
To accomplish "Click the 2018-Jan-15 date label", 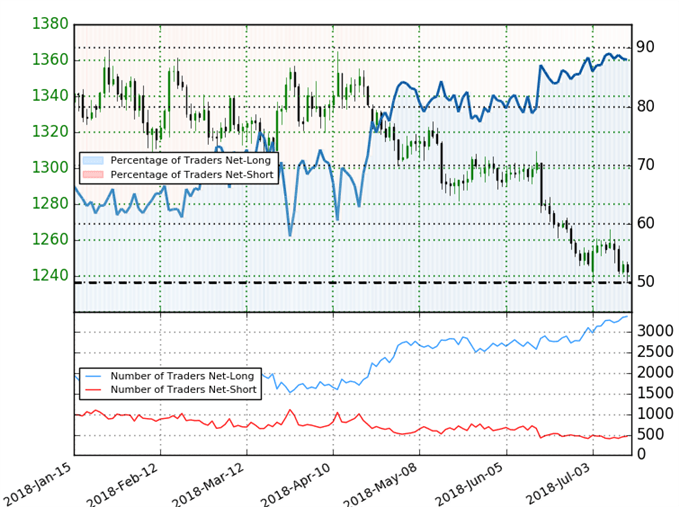I will (x=36, y=484).
